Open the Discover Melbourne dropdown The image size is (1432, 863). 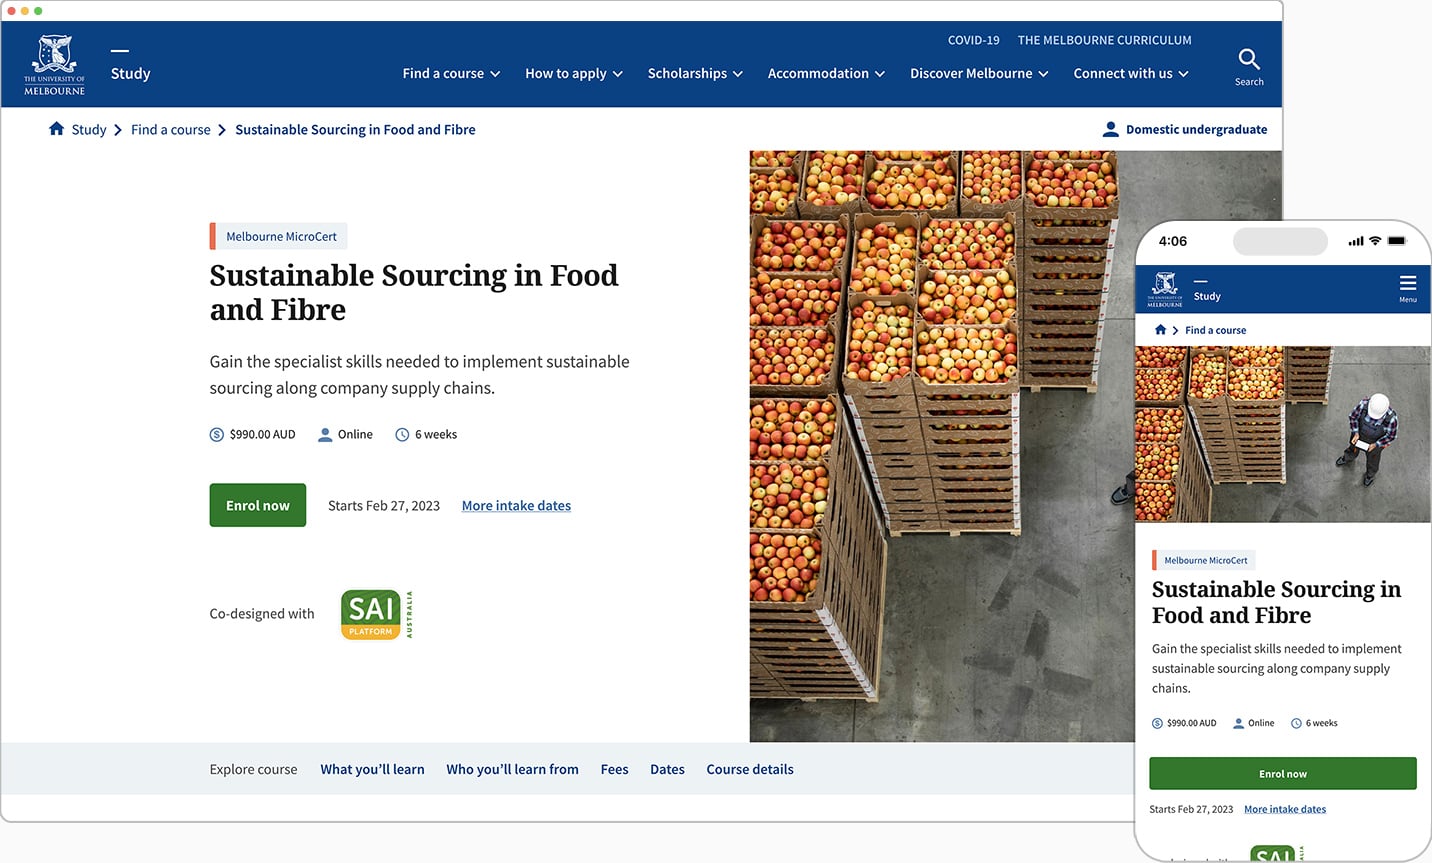click(x=979, y=74)
